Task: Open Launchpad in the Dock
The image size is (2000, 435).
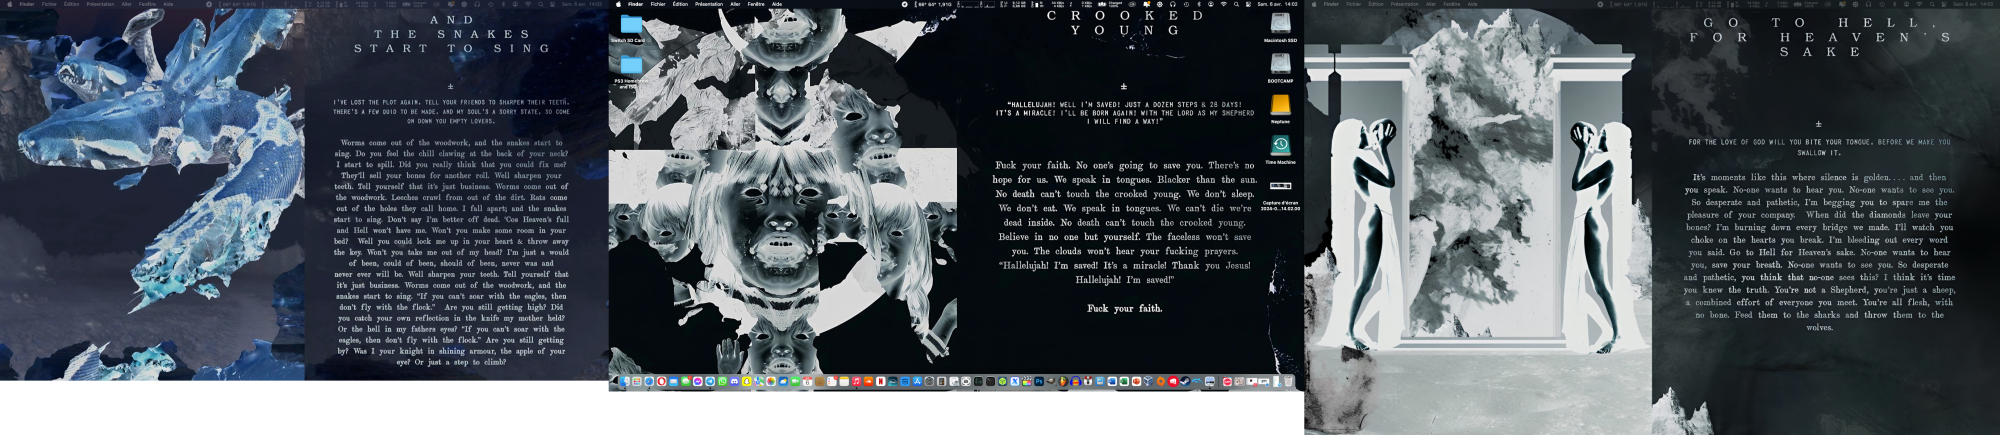Action: [x=637, y=381]
